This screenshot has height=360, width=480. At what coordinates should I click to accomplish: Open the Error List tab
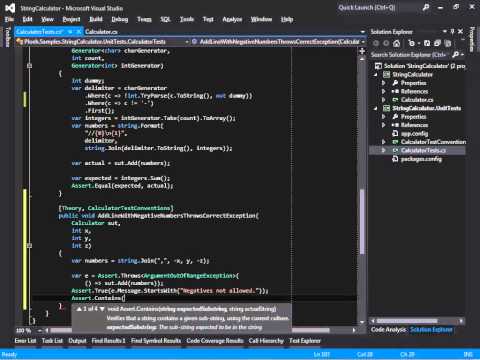(25, 341)
